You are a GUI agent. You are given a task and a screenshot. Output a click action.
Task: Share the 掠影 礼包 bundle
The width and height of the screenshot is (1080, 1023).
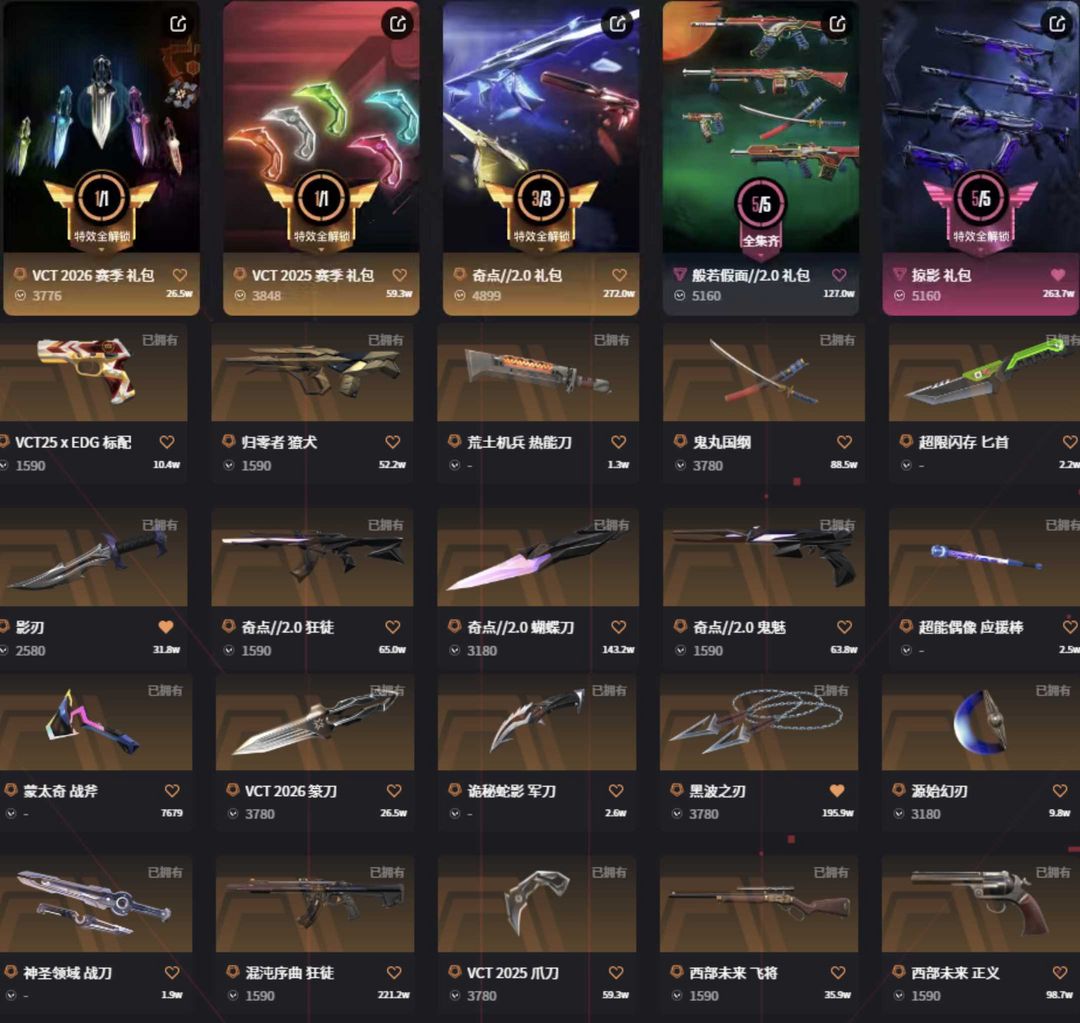pyautogui.click(x=1057, y=24)
